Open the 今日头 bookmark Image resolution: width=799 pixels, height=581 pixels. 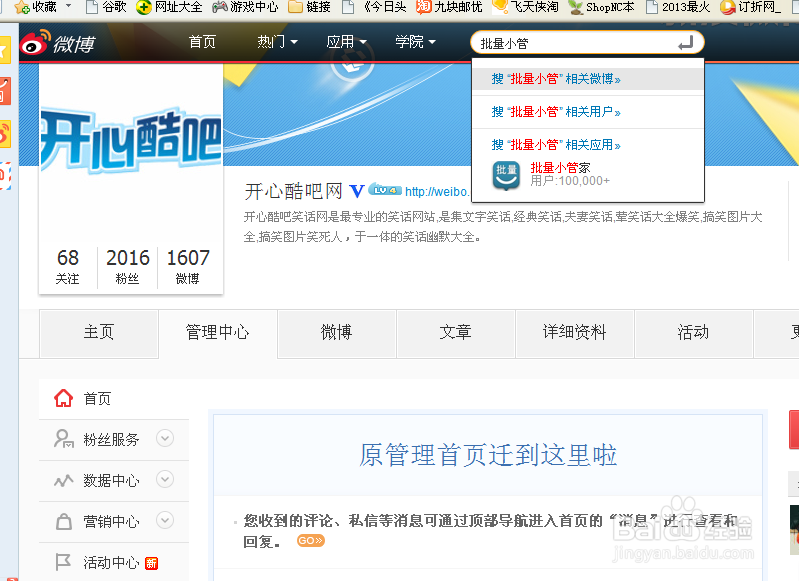(x=374, y=7)
